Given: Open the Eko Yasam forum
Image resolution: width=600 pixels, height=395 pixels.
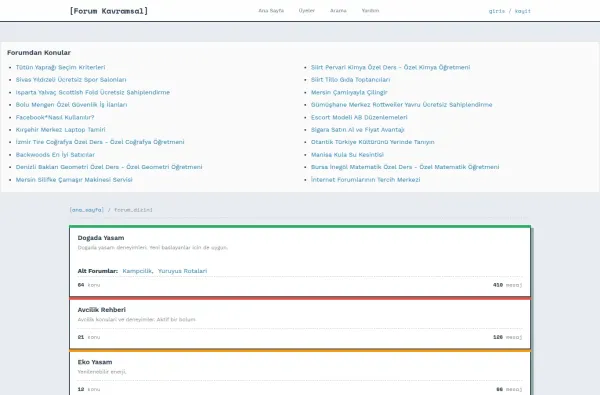Looking at the screenshot, I should point(95,362).
